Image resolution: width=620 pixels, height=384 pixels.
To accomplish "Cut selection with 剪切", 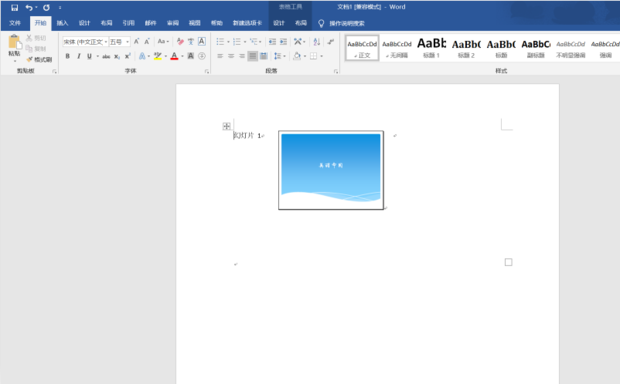I will pyautogui.click(x=36, y=38).
